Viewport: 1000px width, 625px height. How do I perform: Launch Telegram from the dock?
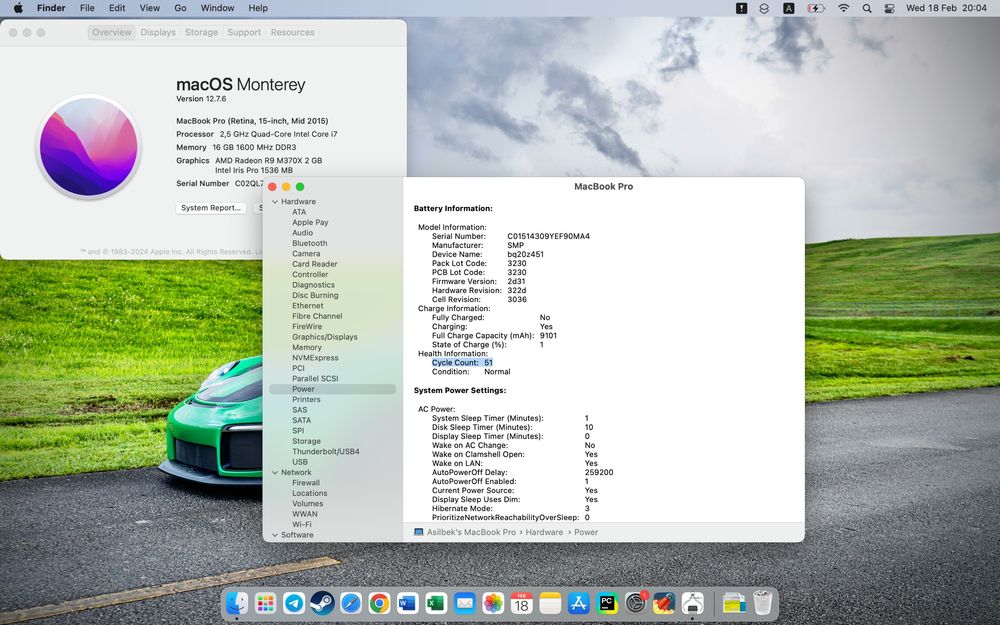click(x=294, y=603)
